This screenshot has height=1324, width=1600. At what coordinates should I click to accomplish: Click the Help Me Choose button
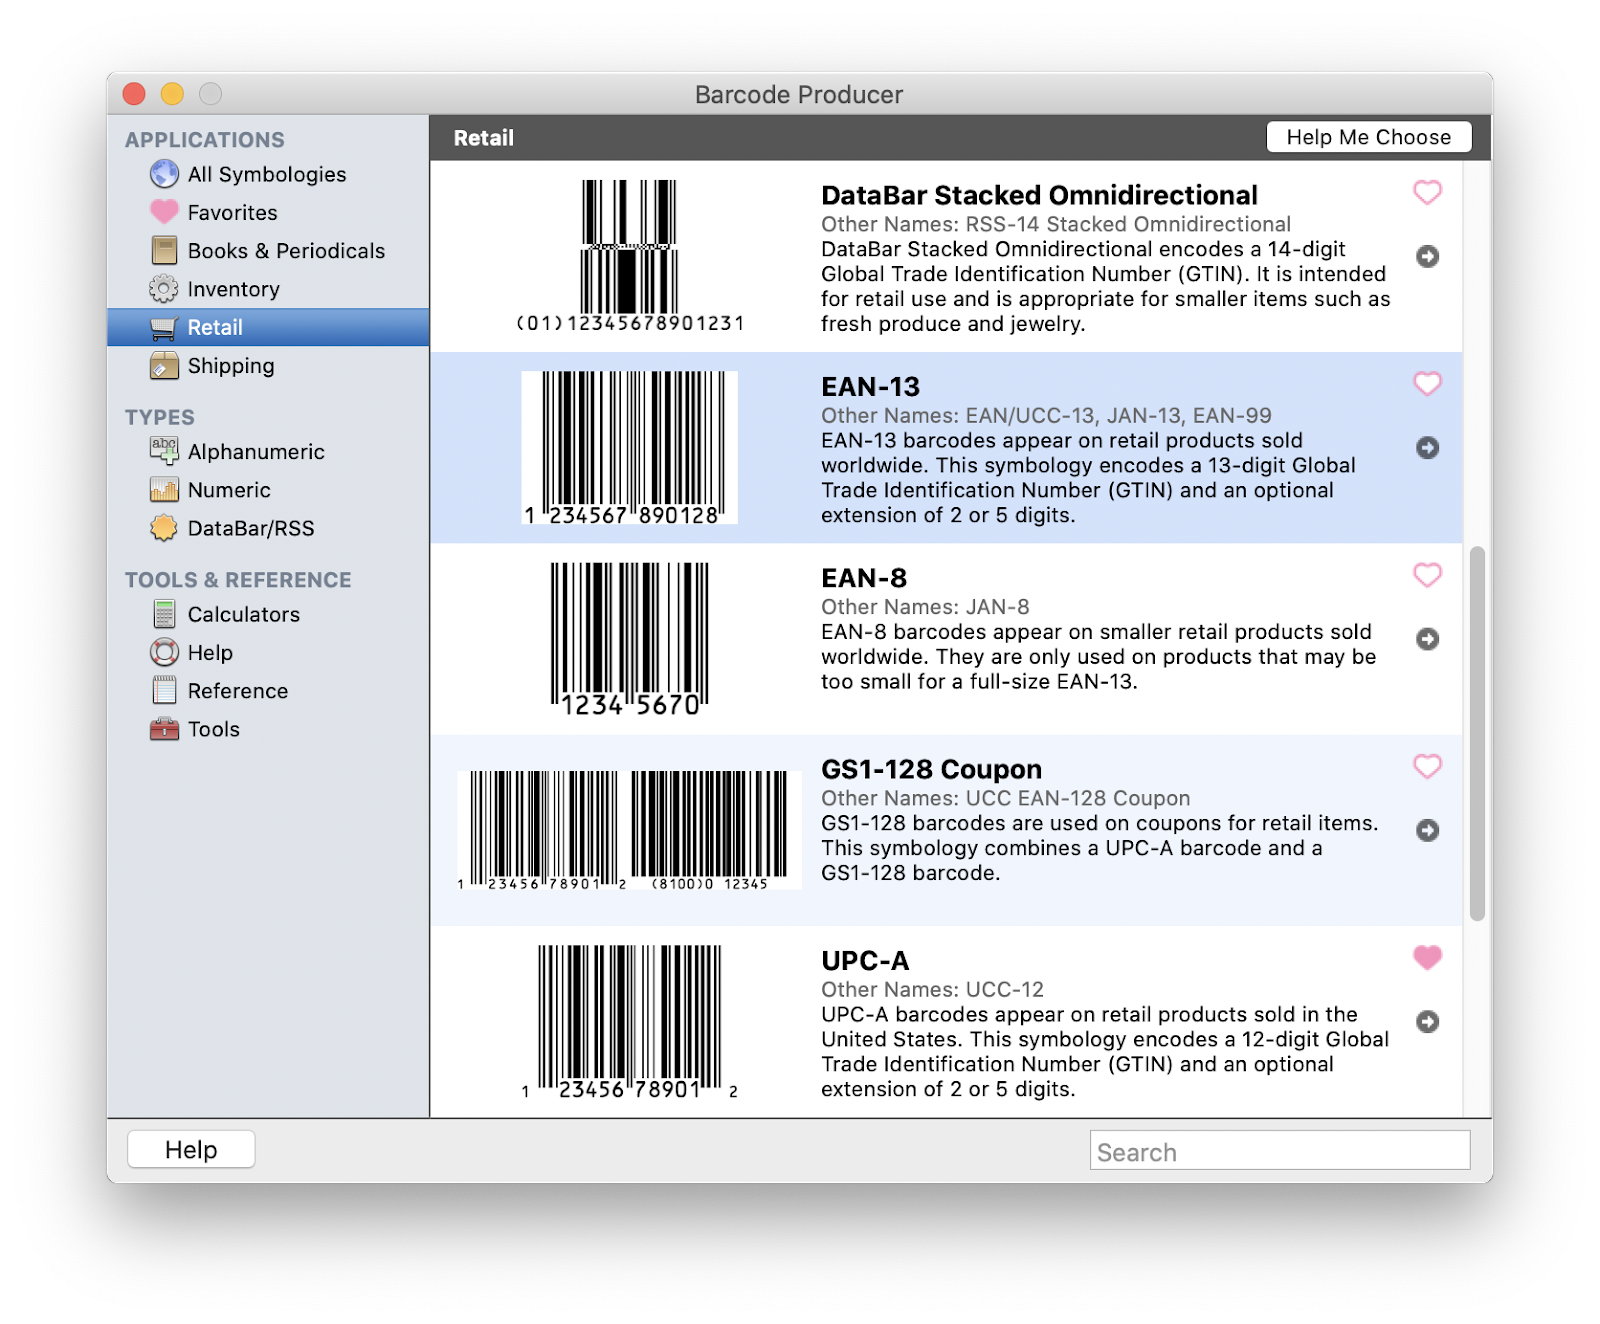[1369, 137]
